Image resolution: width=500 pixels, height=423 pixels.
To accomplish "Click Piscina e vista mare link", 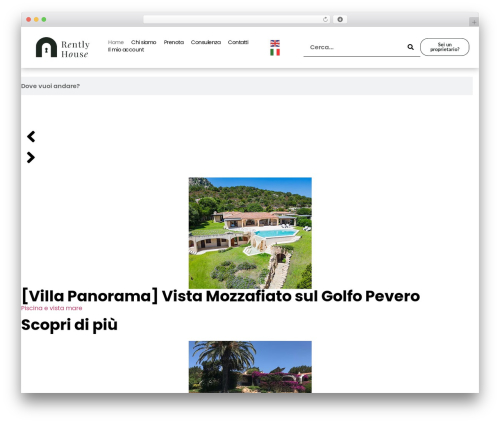I will (x=52, y=308).
